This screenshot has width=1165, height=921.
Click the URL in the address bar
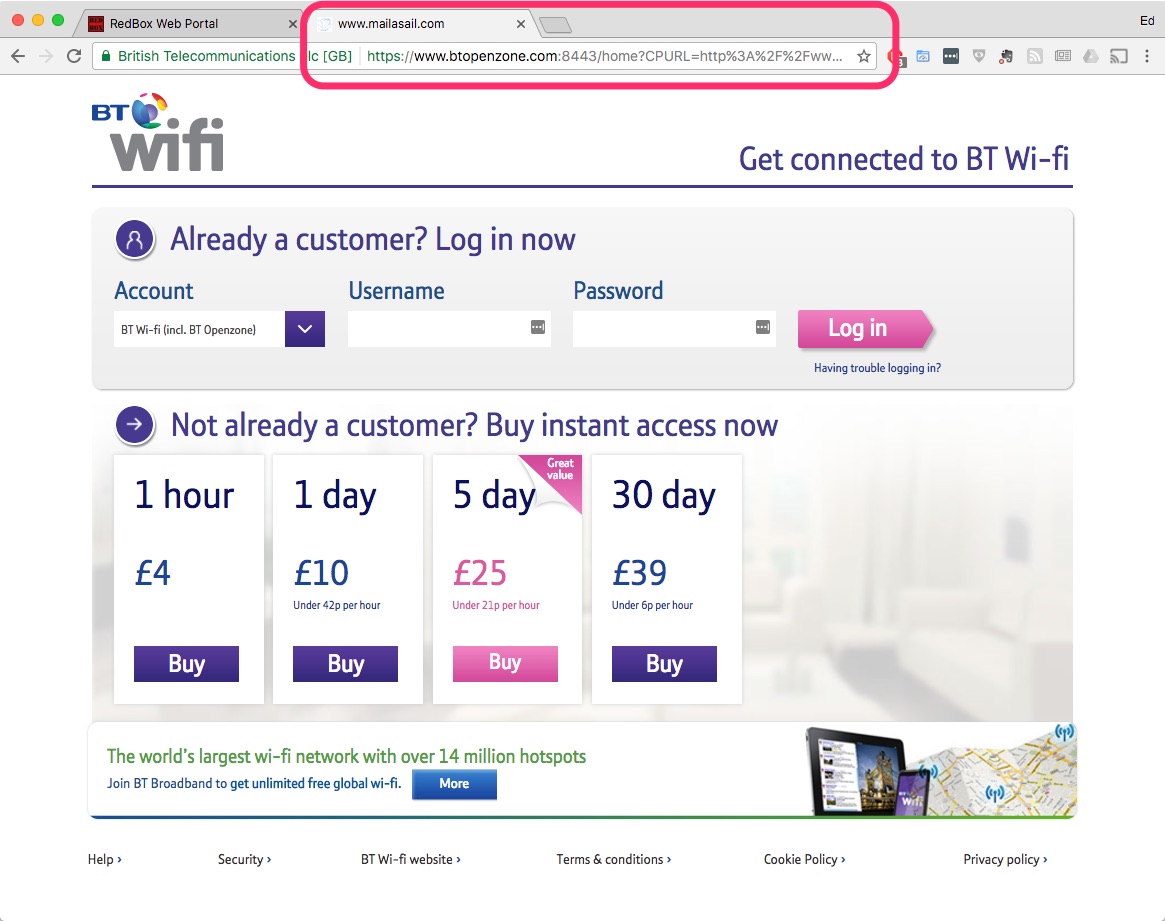tap(604, 56)
